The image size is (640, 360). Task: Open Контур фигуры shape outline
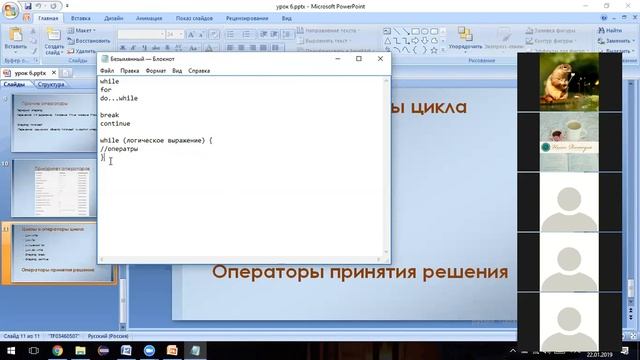[551, 41]
